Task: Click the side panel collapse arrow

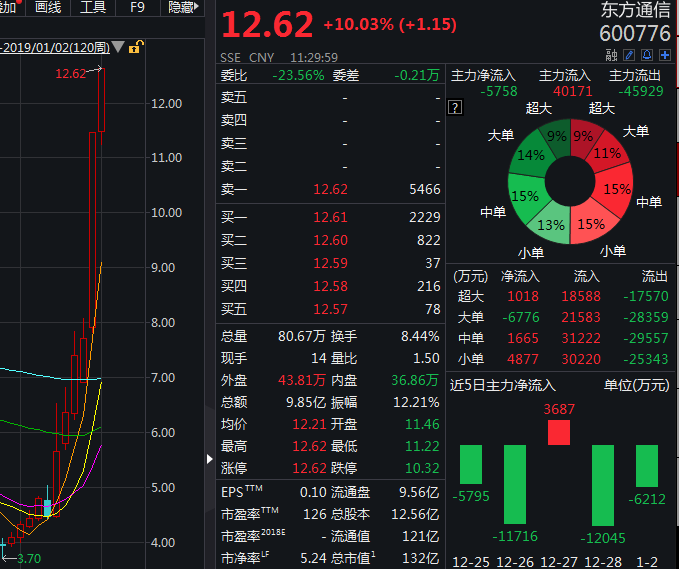Action: tap(209, 458)
